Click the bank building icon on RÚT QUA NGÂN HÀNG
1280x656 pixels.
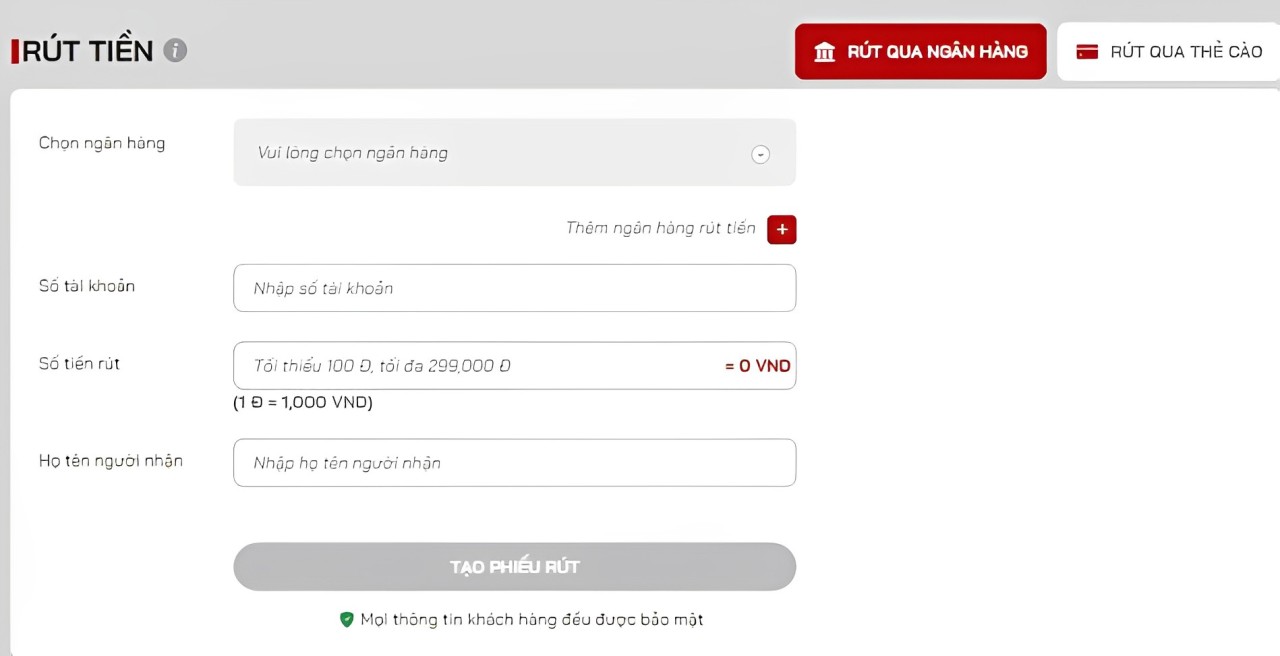(826, 50)
